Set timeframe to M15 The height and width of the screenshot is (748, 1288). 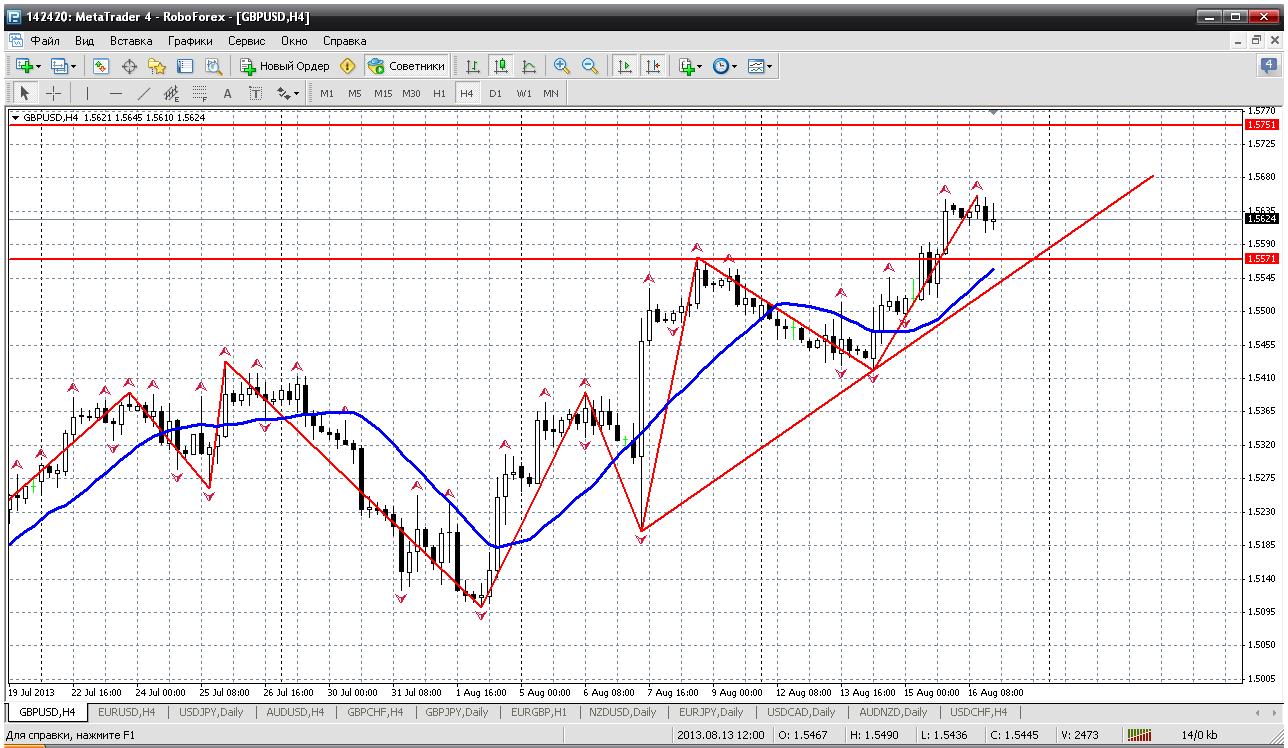pyautogui.click(x=383, y=93)
